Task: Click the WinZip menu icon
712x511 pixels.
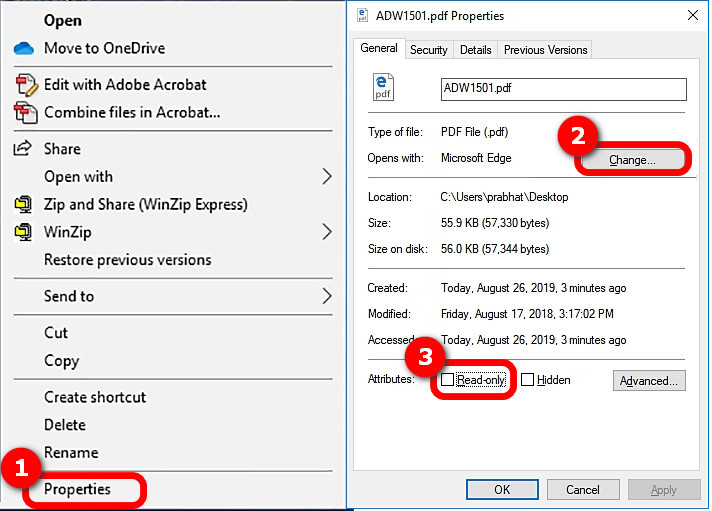Action: [23, 232]
